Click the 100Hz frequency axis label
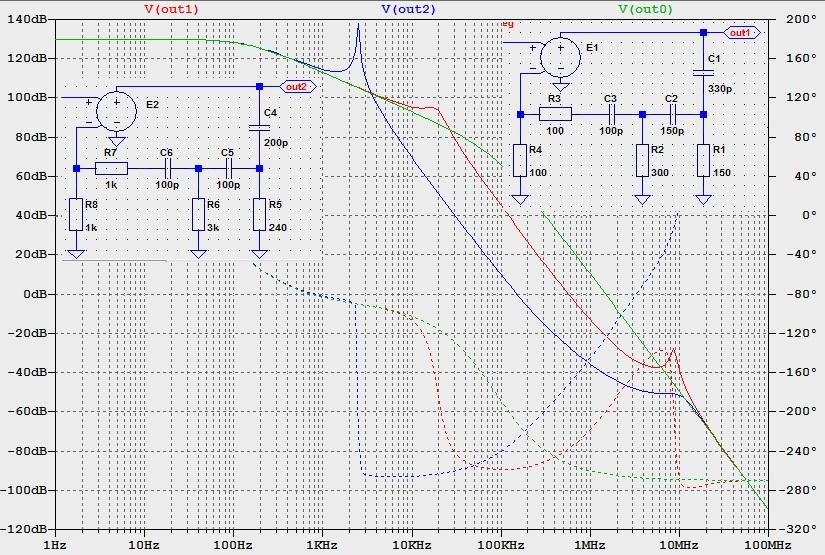This screenshot has width=825, height=555. click(233, 545)
